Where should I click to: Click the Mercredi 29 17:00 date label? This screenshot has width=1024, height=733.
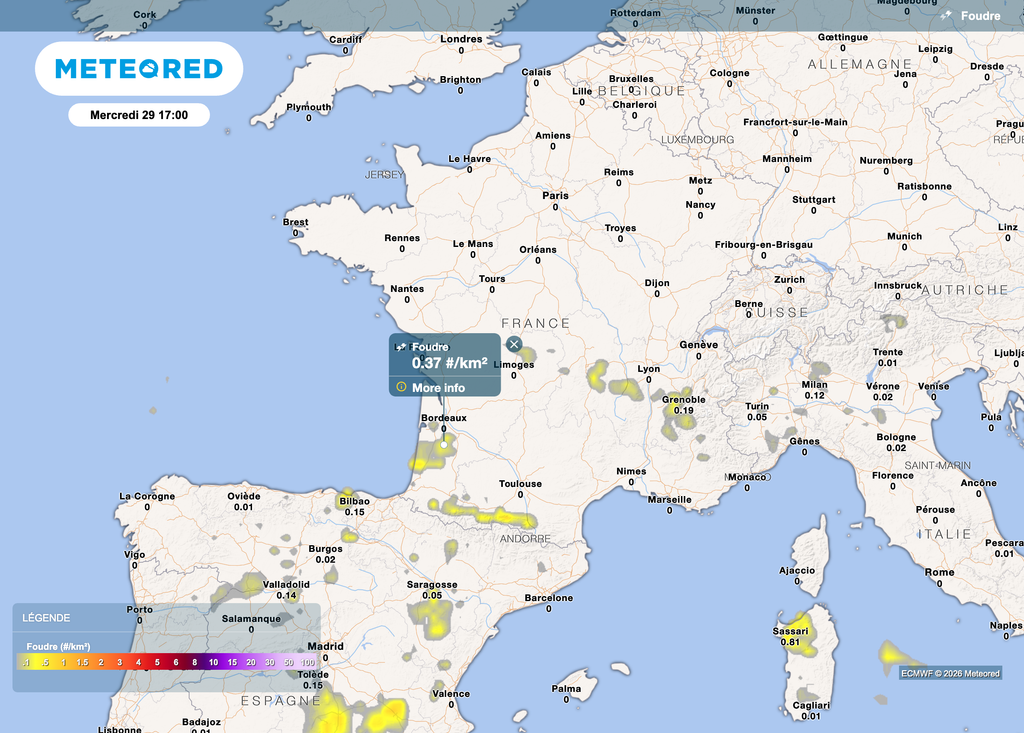139,115
